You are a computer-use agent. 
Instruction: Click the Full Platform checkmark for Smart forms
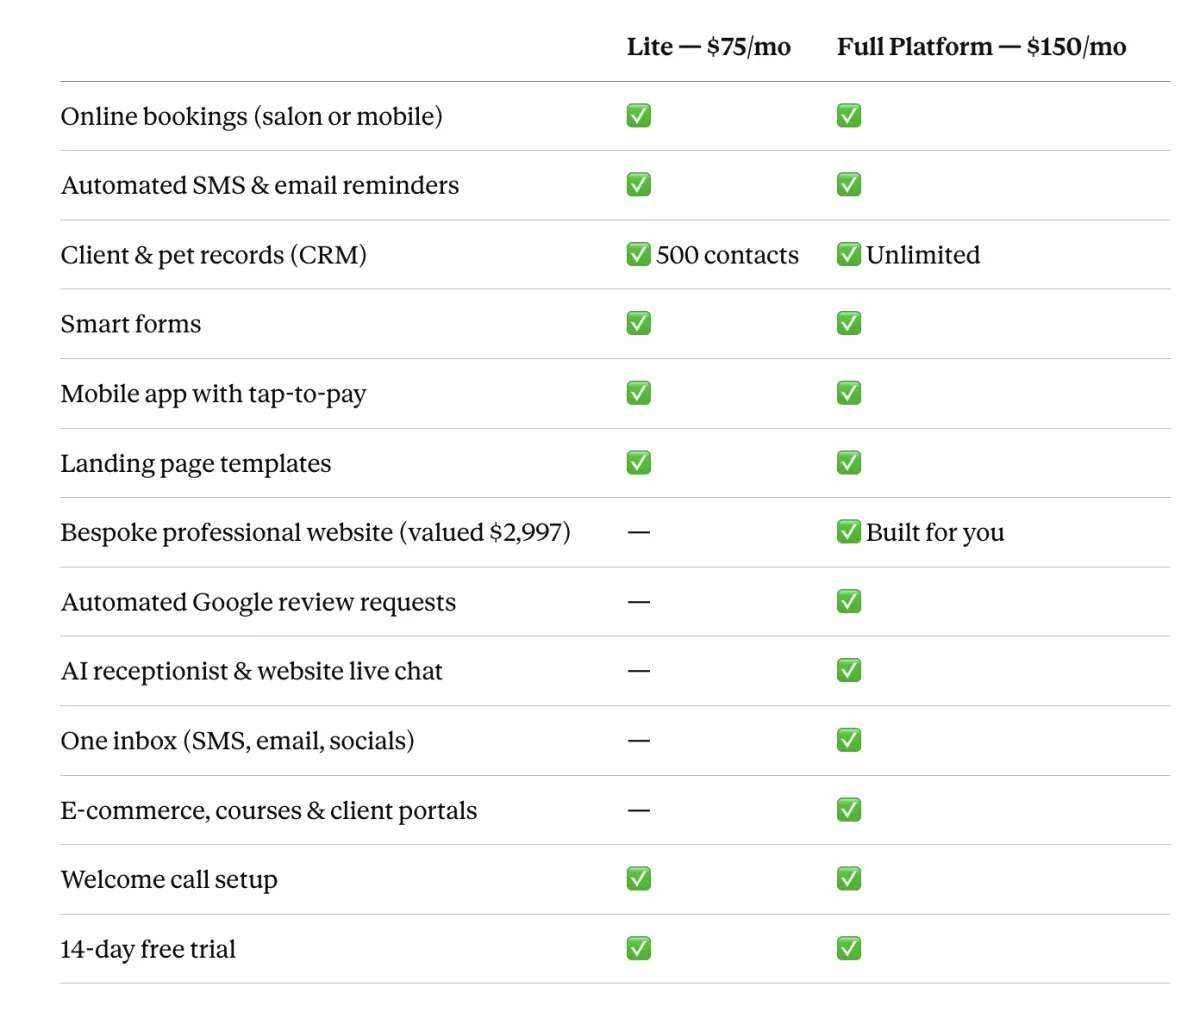click(849, 323)
